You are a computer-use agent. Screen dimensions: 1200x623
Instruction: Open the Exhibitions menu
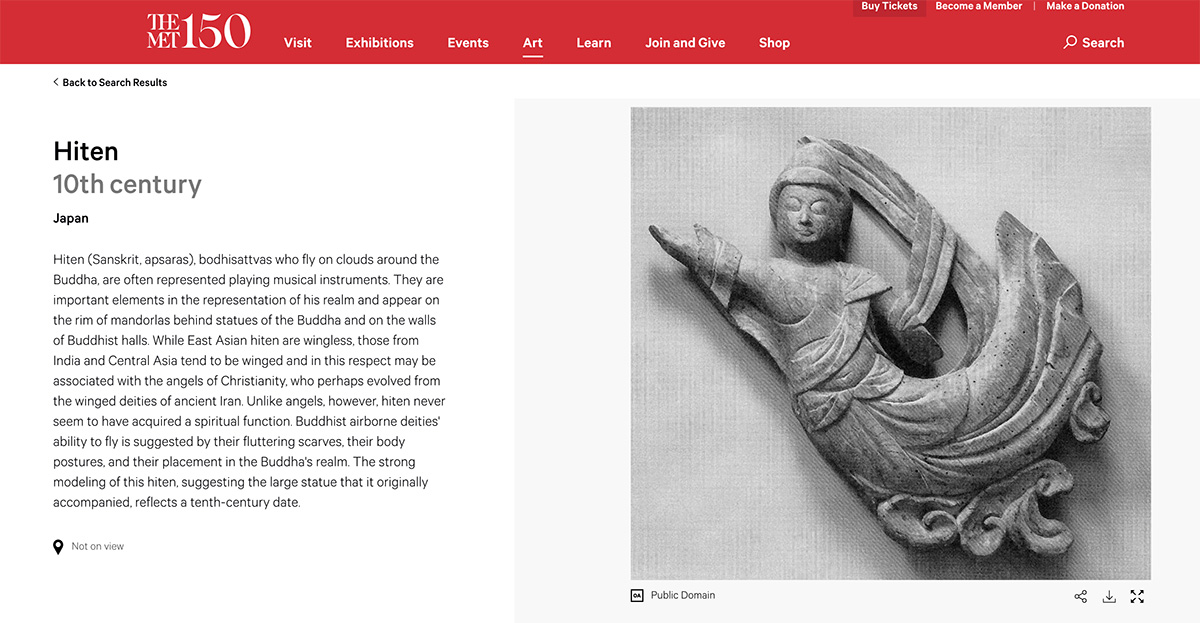379,43
